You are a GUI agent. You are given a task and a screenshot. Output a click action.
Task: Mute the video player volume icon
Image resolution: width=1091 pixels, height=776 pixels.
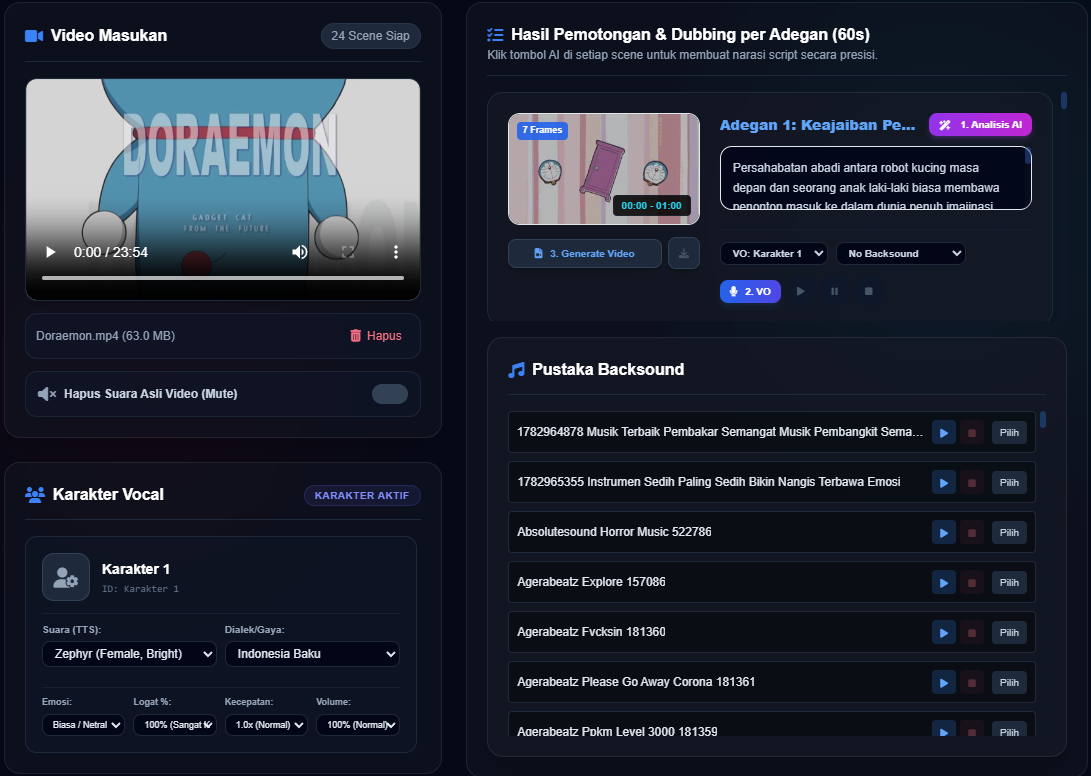[x=300, y=252]
